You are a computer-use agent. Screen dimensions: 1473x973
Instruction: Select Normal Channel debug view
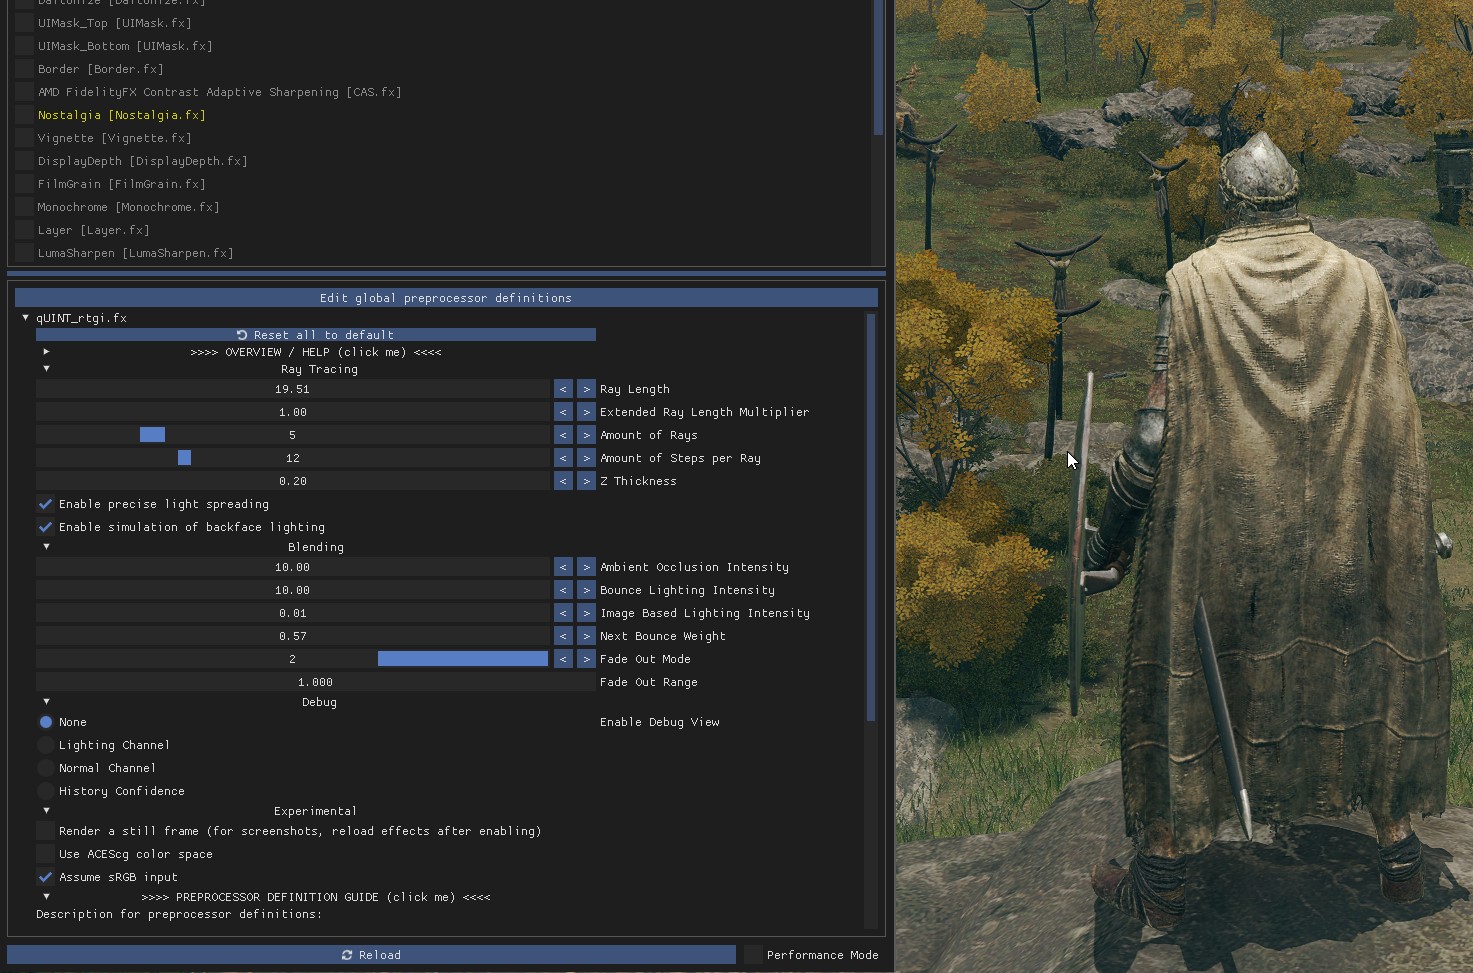(x=45, y=768)
